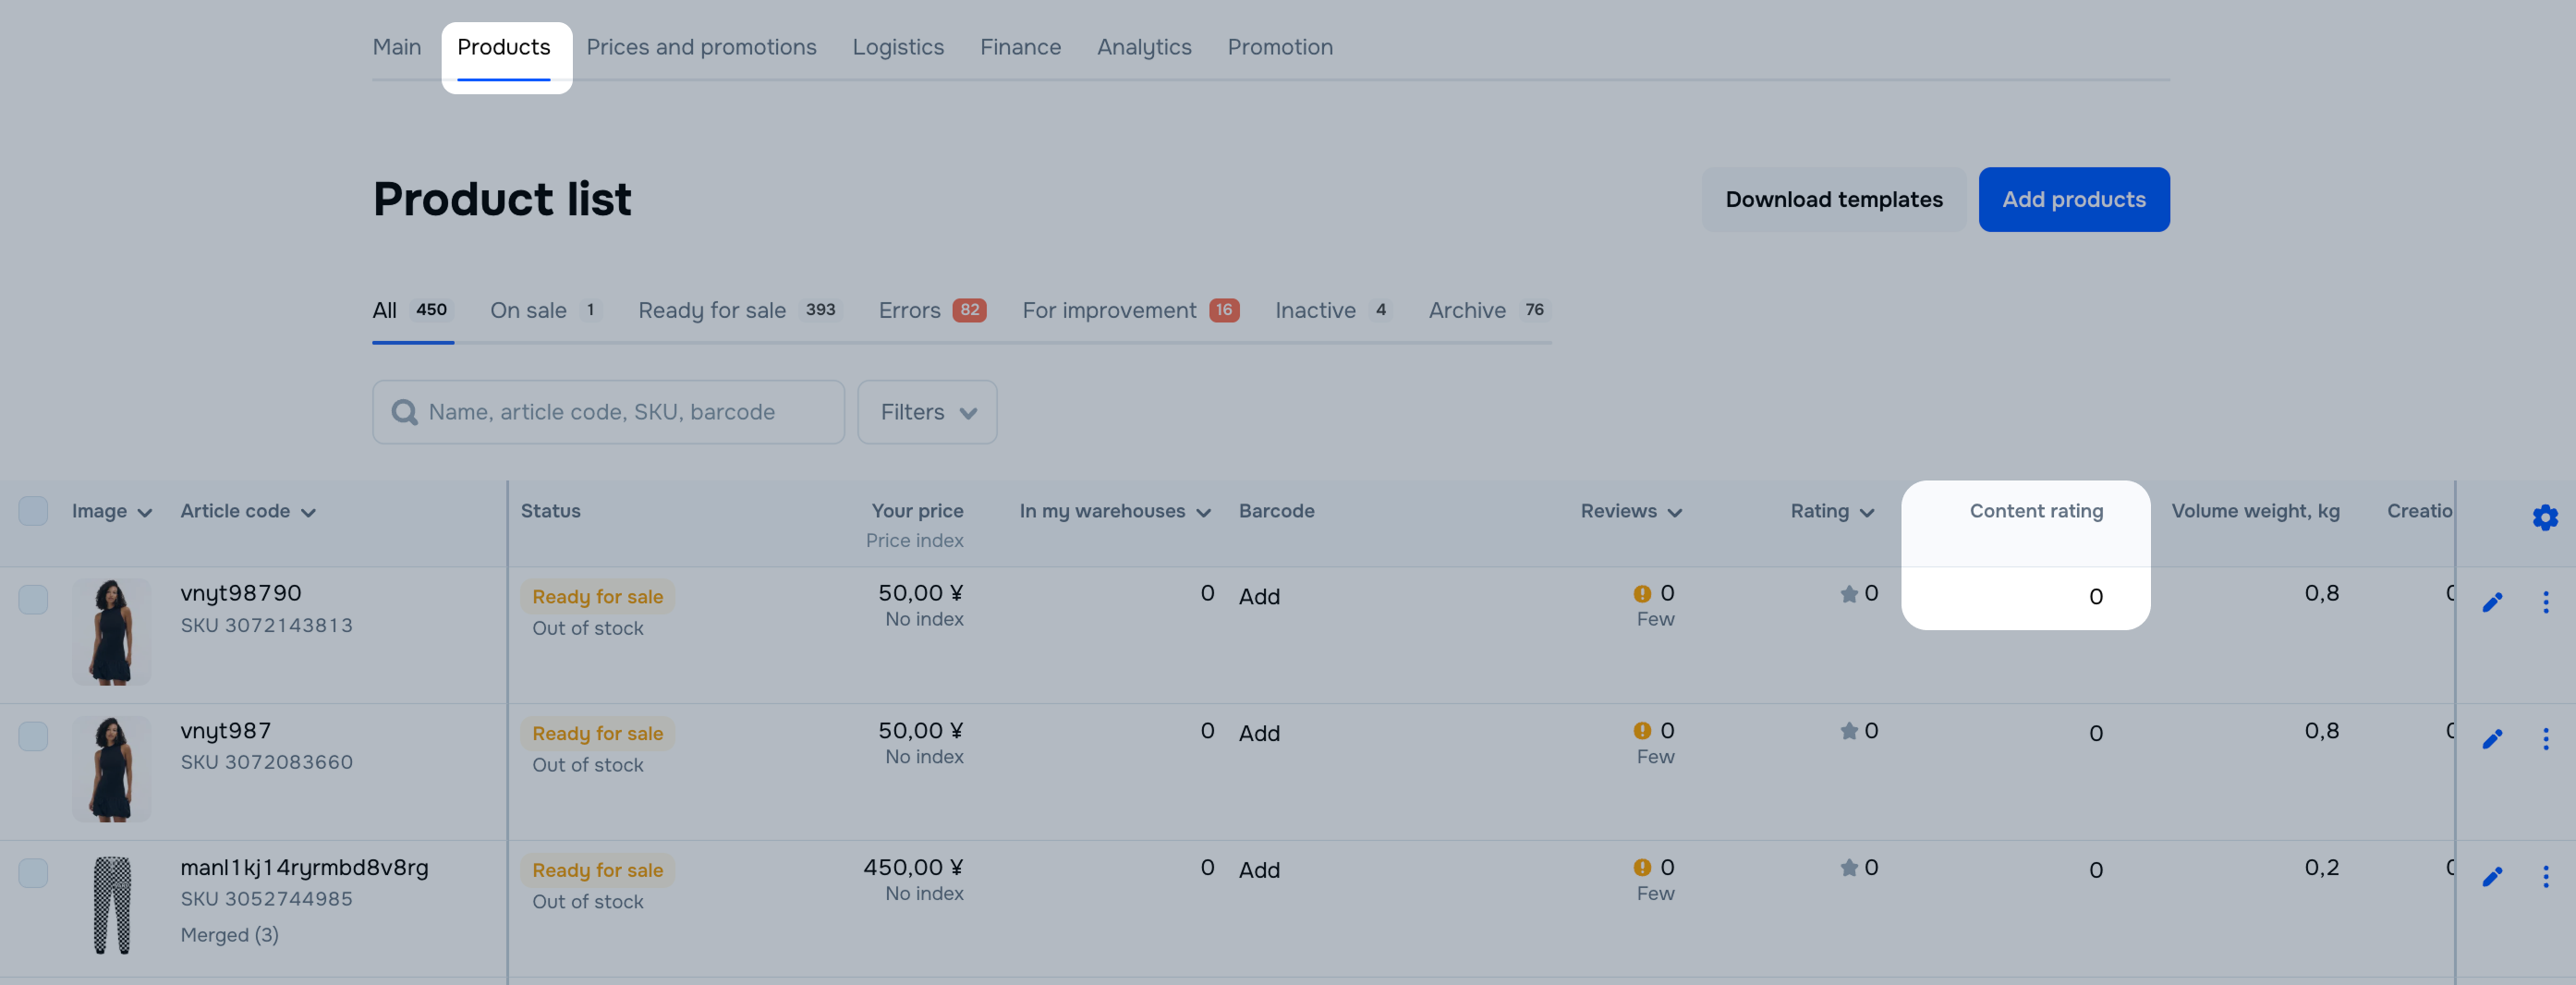Open table column settings gear

pyautogui.click(x=2544, y=517)
